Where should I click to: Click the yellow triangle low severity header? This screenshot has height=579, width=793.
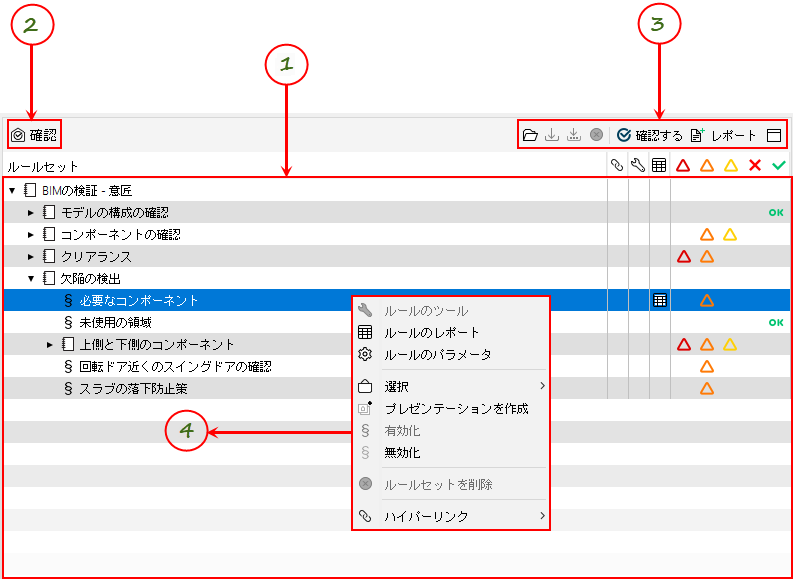(731, 165)
